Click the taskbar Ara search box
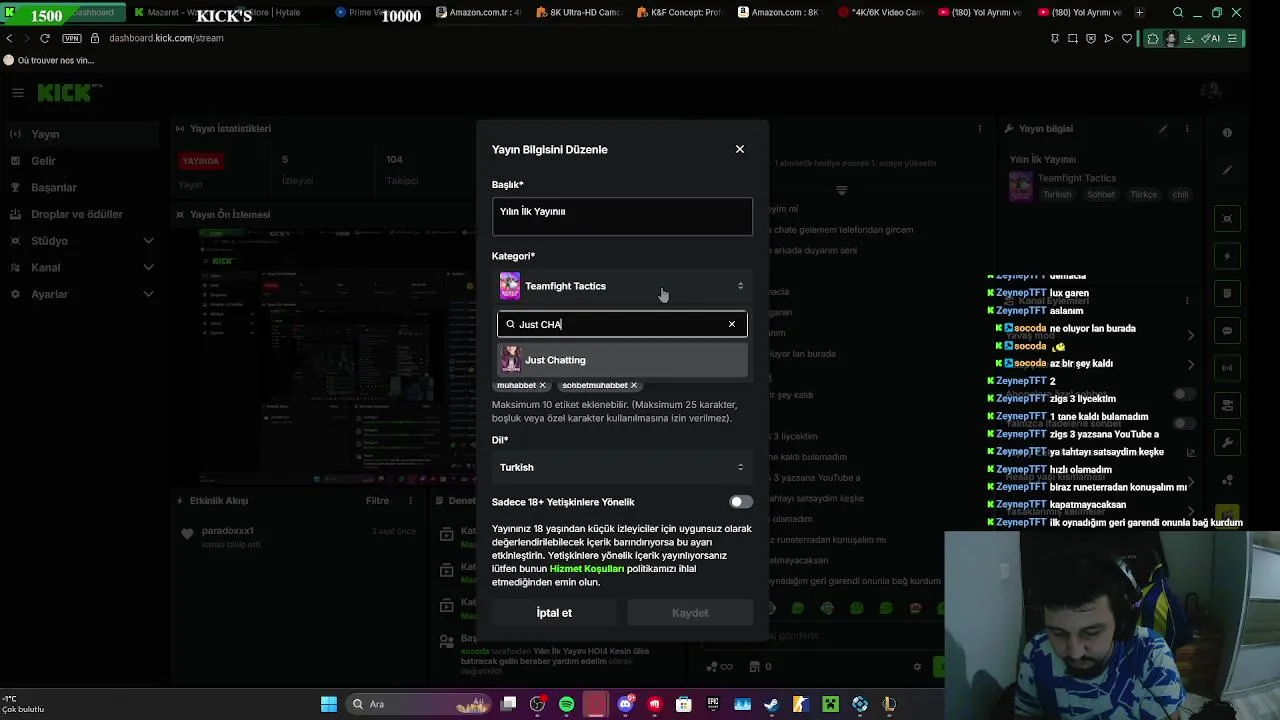This screenshot has height=720, width=1280. [418, 704]
